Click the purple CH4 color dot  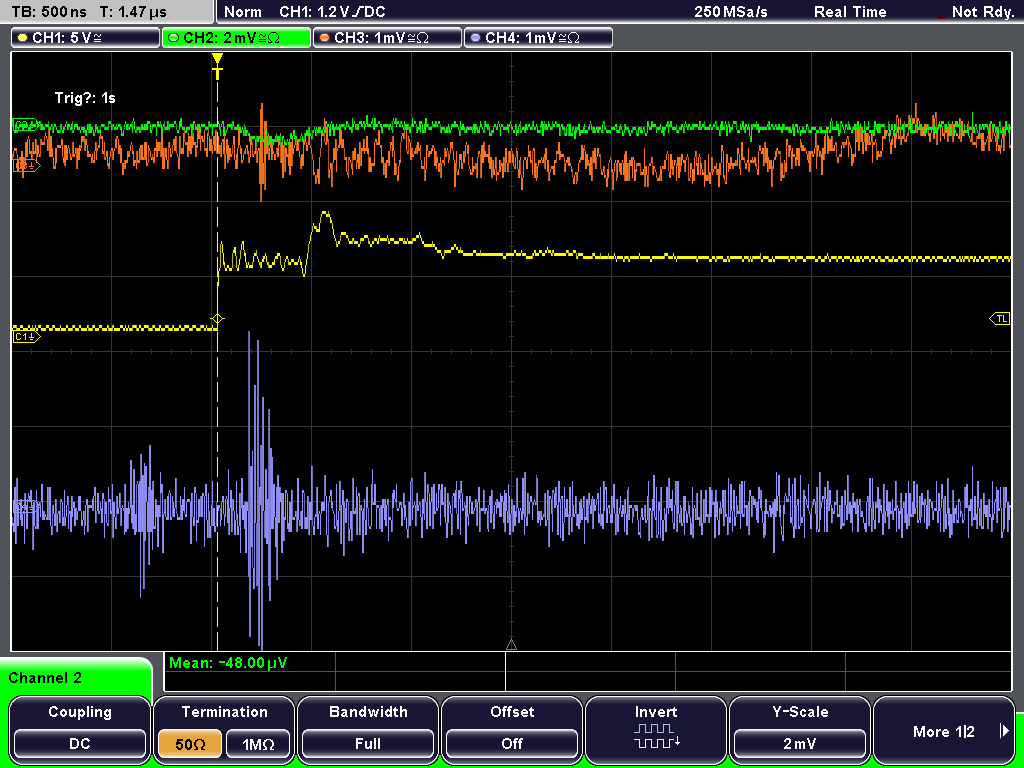(475, 38)
